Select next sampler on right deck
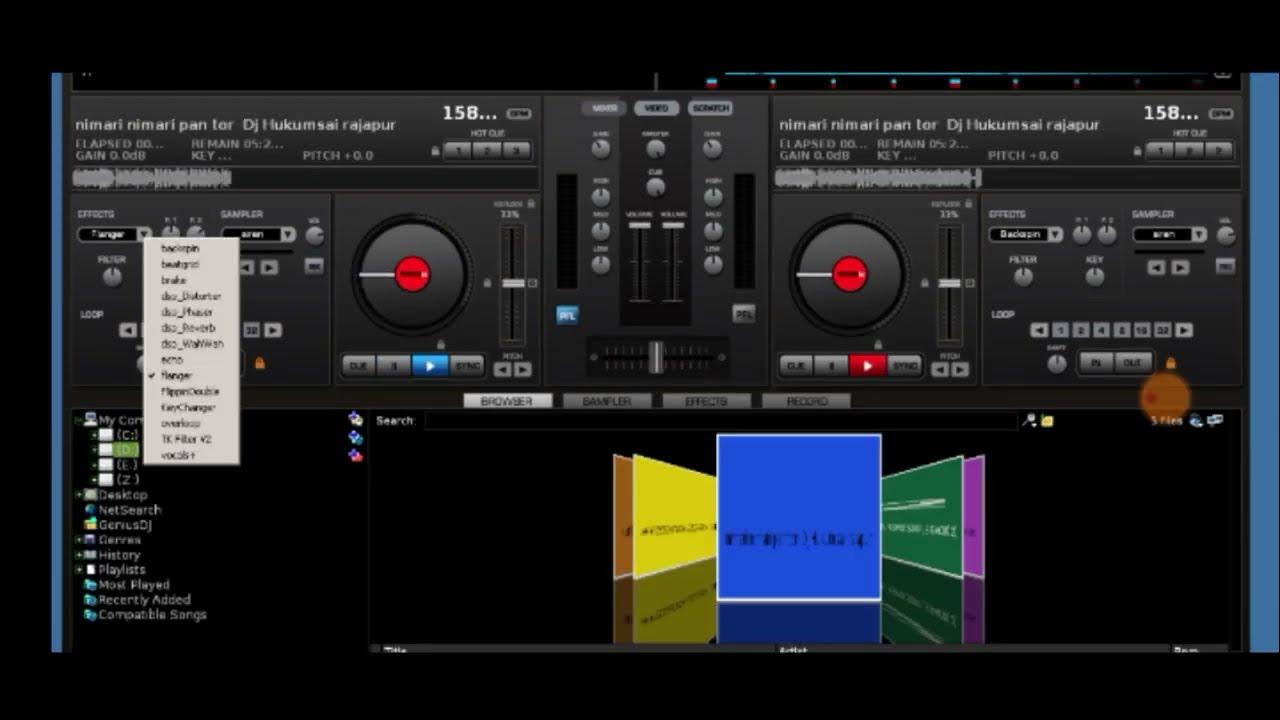 (x=1180, y=267)
